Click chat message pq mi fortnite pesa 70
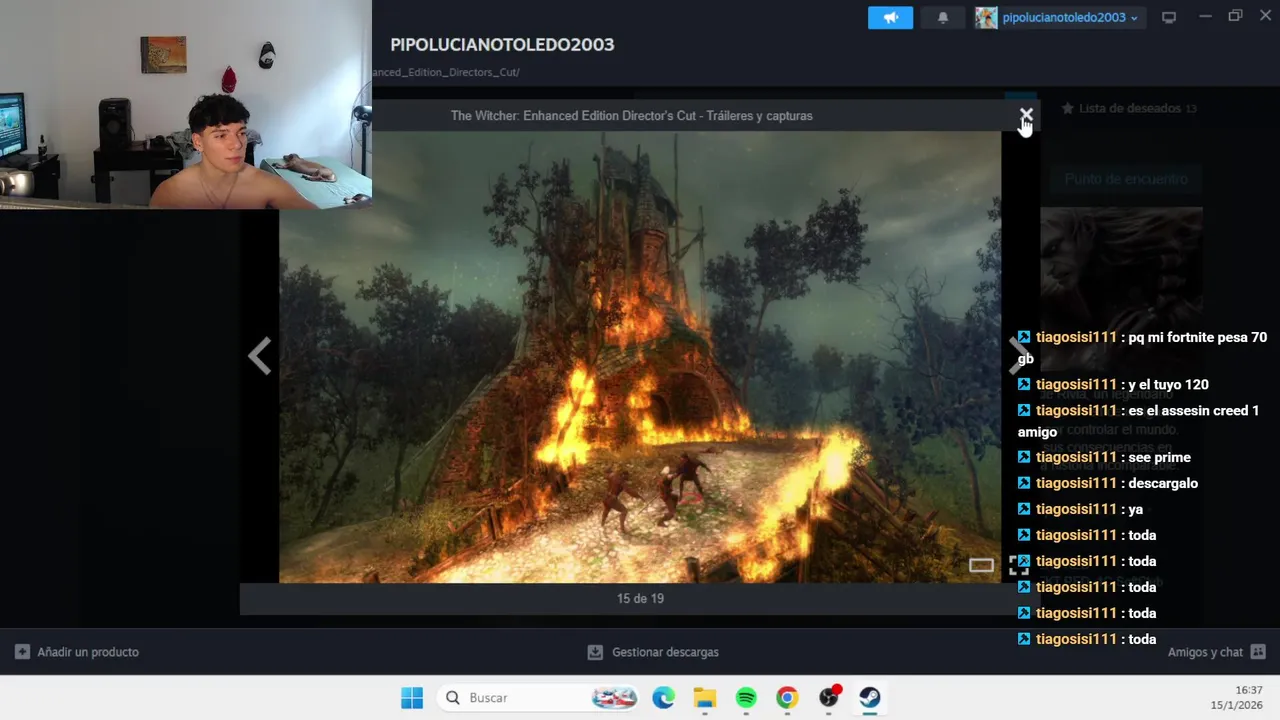 1142,348
